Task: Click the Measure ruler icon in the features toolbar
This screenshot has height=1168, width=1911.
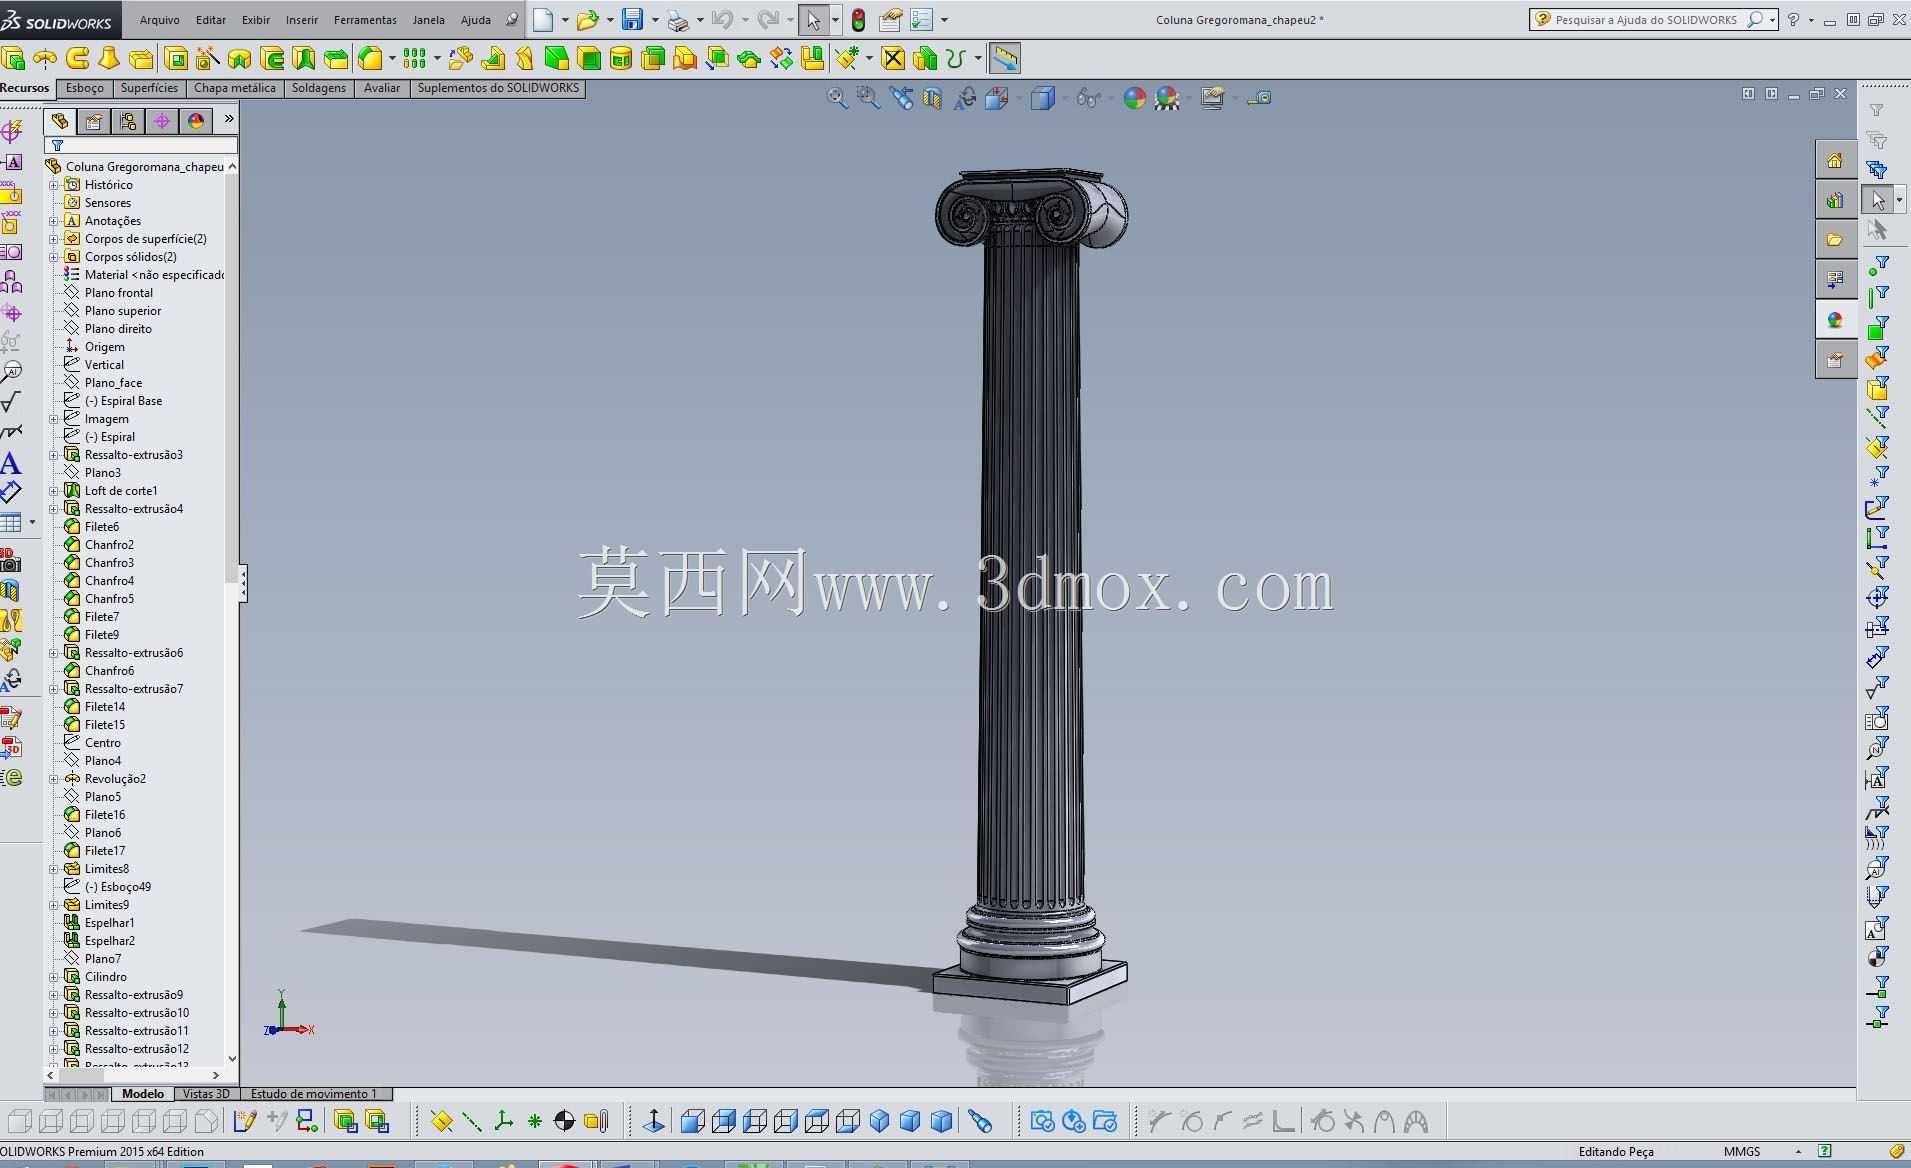Action: pyautogui.click(x=1004, y=59)
